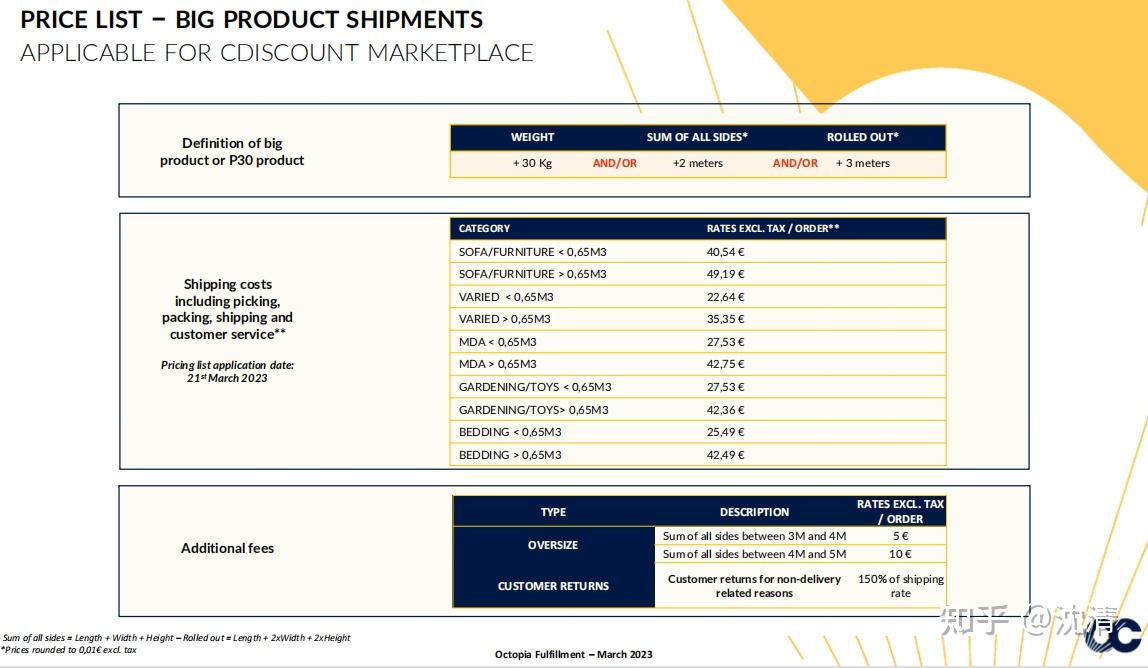This screenshot has height=668, width=1148.
Task: Click the SUM OF ALL SIDES* header
Action: [697, 137]
